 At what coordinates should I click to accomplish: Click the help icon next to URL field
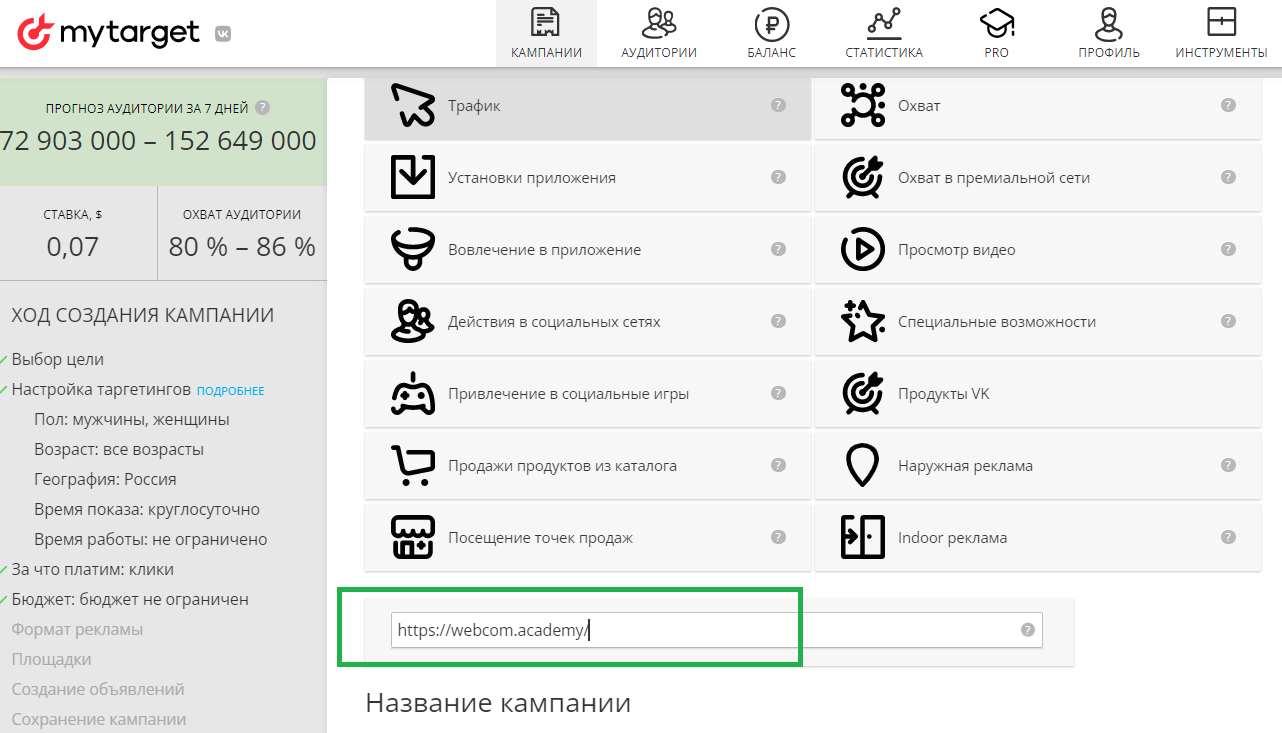pyautogui.click(x=1027, y=630)
